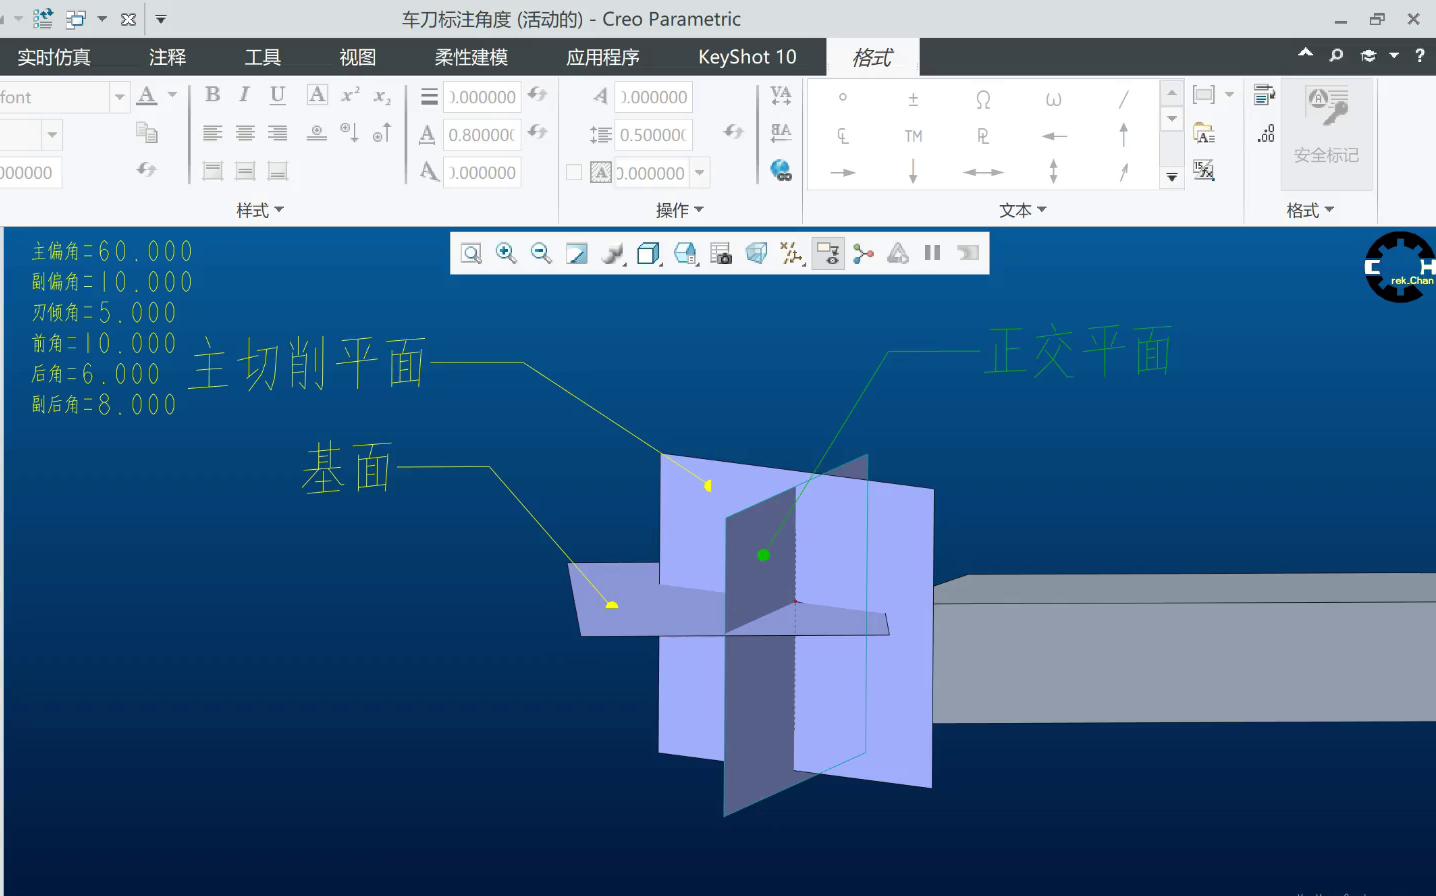Click the line spacing 0.500000 field

[653, 134]
